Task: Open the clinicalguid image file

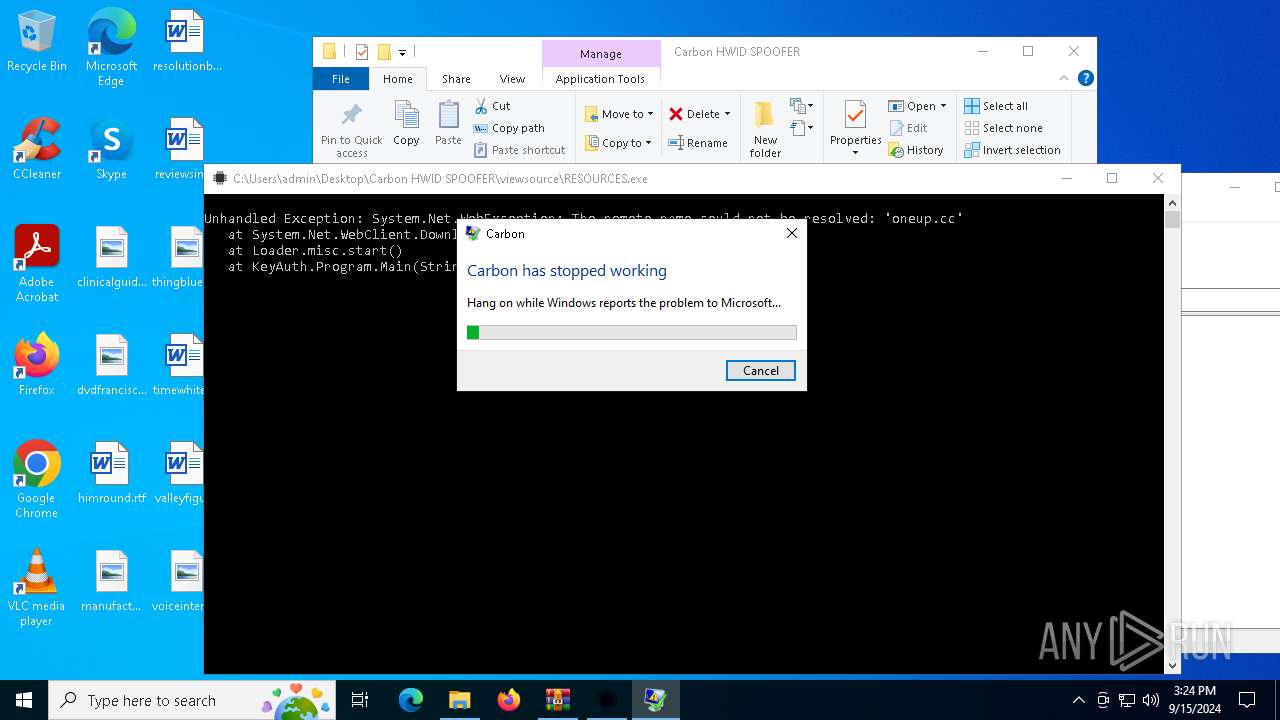Action: (111, 257)
